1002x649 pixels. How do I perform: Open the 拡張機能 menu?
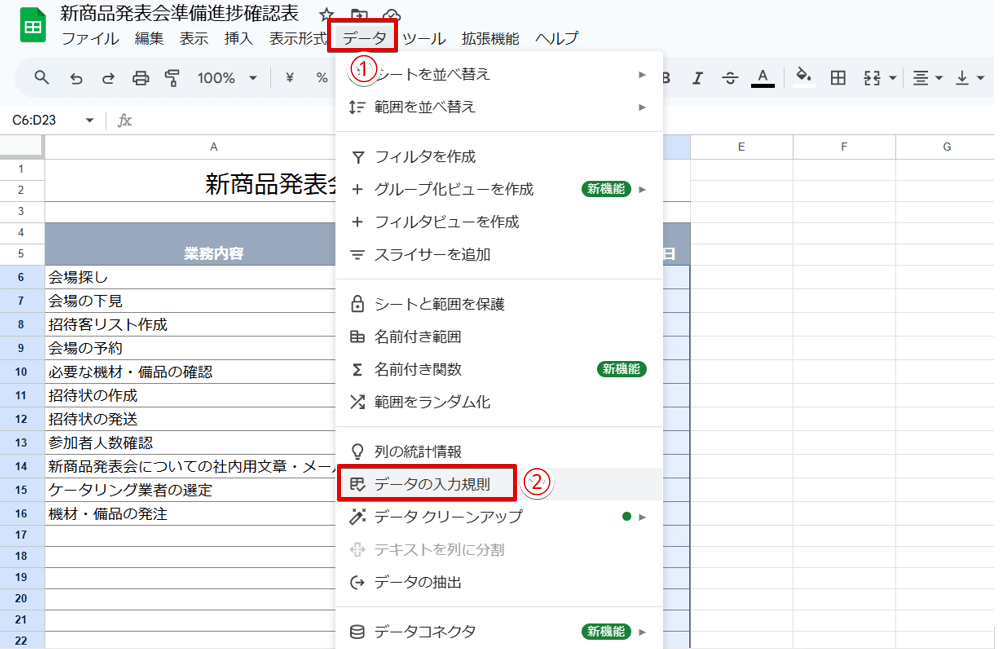pyautogui.click(x=490, y=38)
